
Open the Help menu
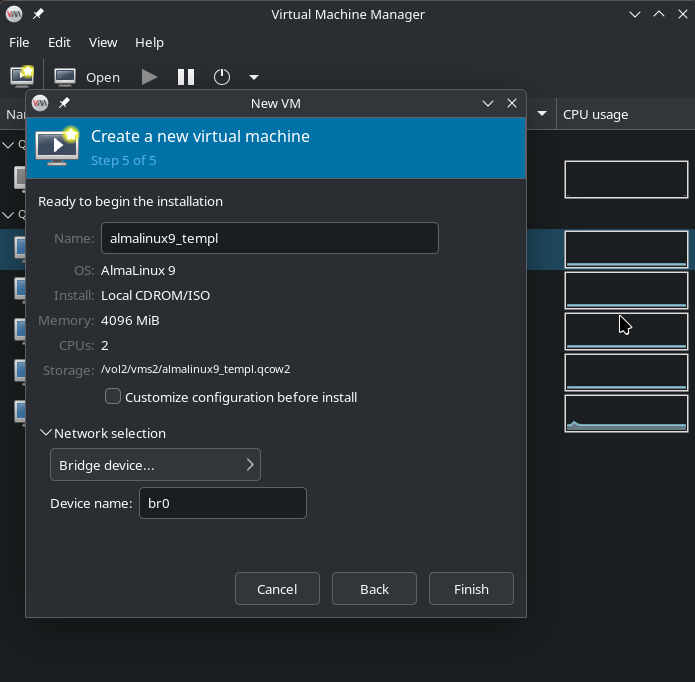pos(149,43)
